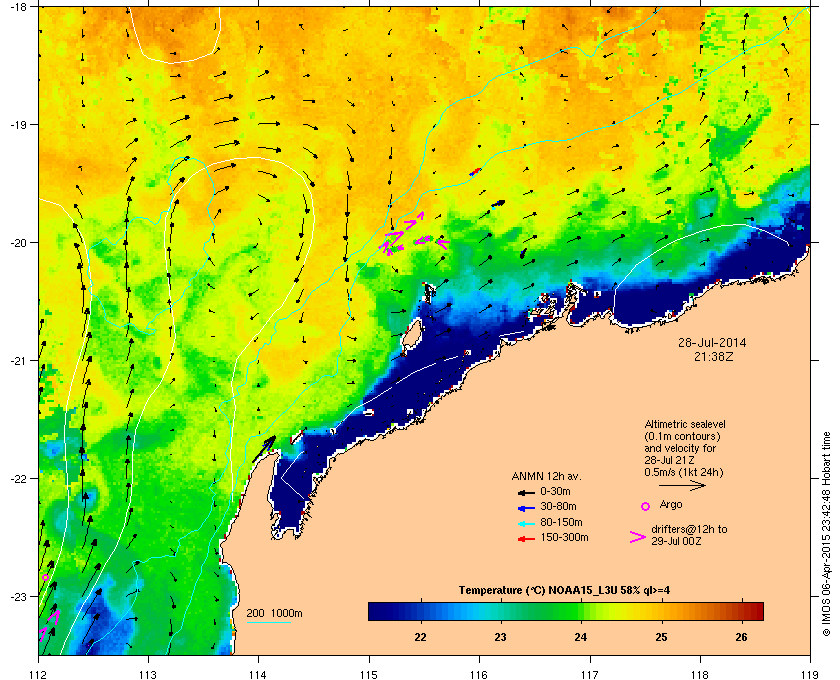Click the black 0-30m legend arrow
Viewport: 840px width, 680px height.
526,492
